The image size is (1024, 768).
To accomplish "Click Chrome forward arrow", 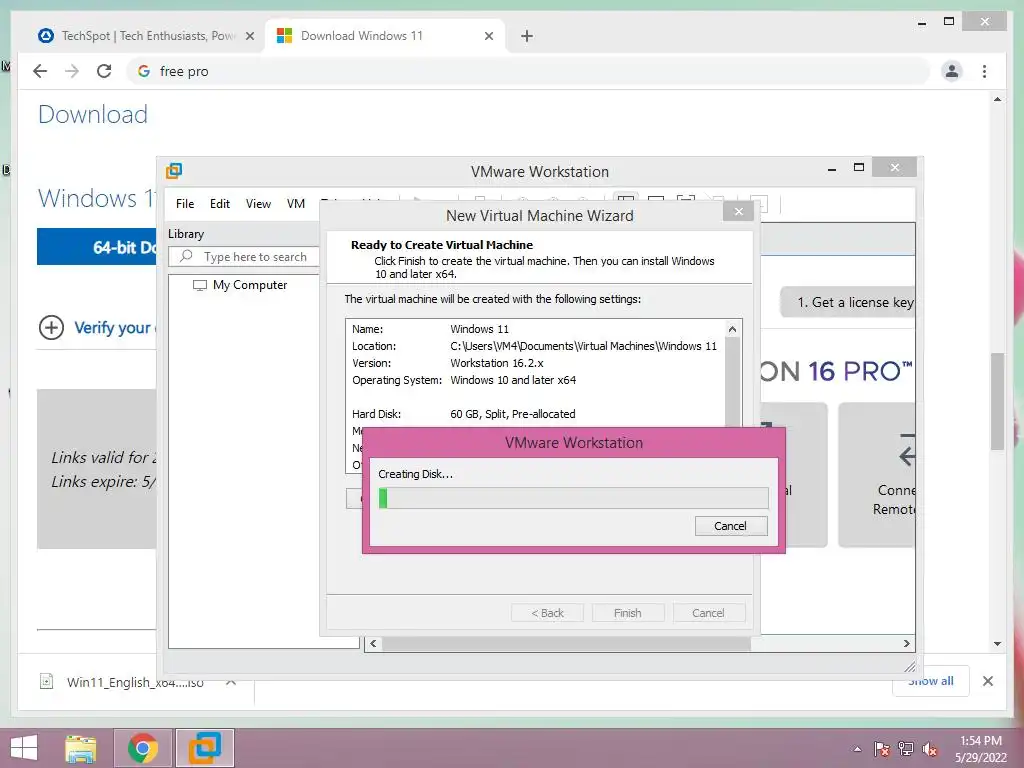I will point(72,71).
